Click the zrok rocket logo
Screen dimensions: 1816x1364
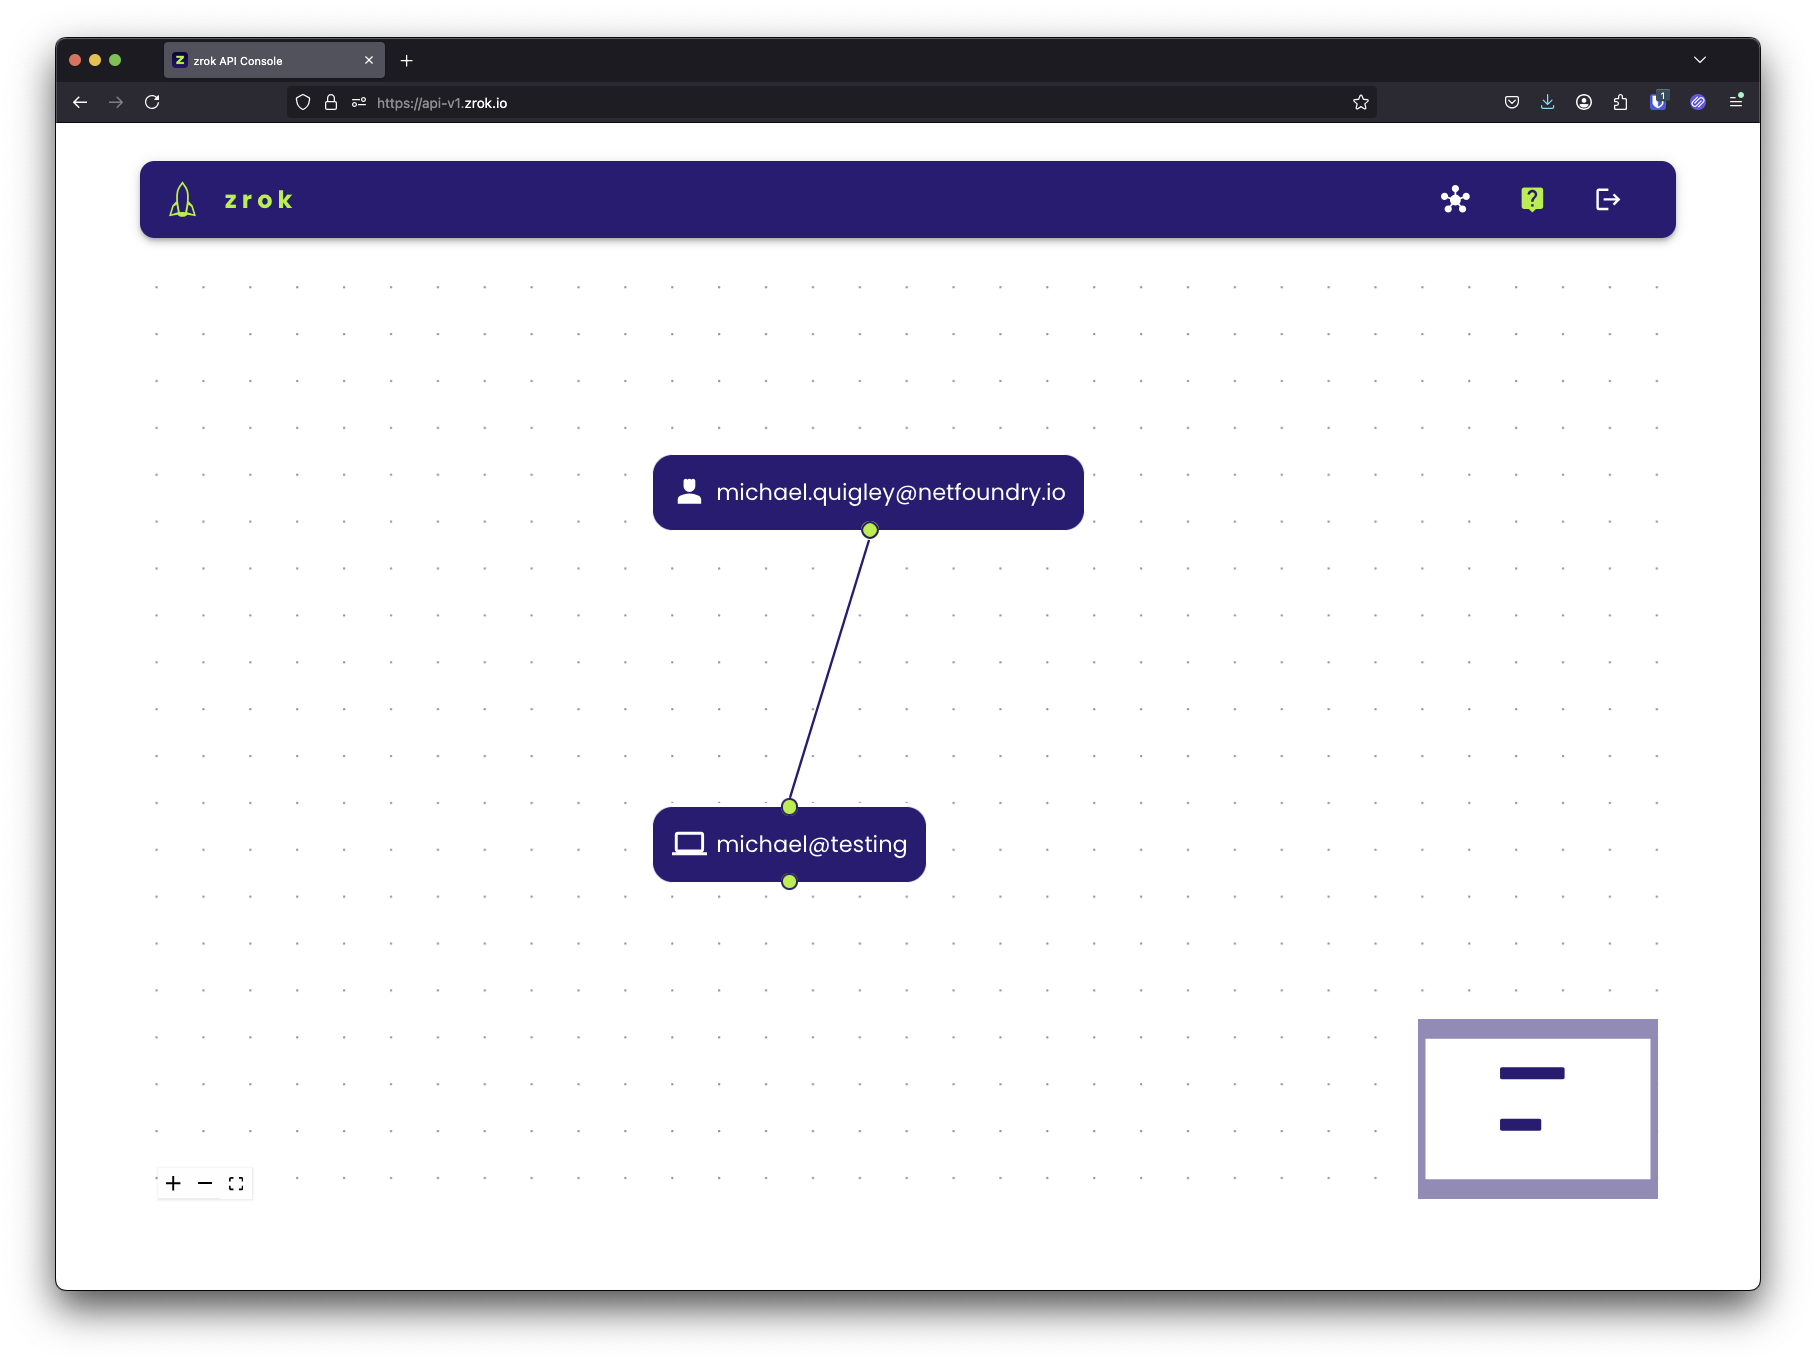pos(181,199)
